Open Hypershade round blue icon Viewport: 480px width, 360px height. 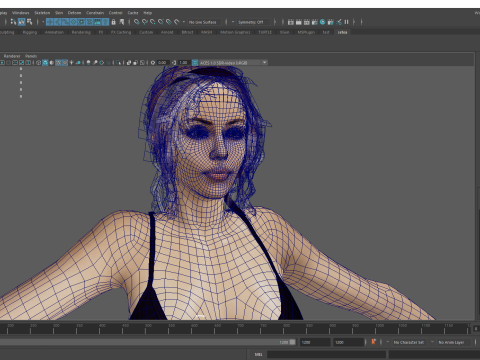click(322, 22)
